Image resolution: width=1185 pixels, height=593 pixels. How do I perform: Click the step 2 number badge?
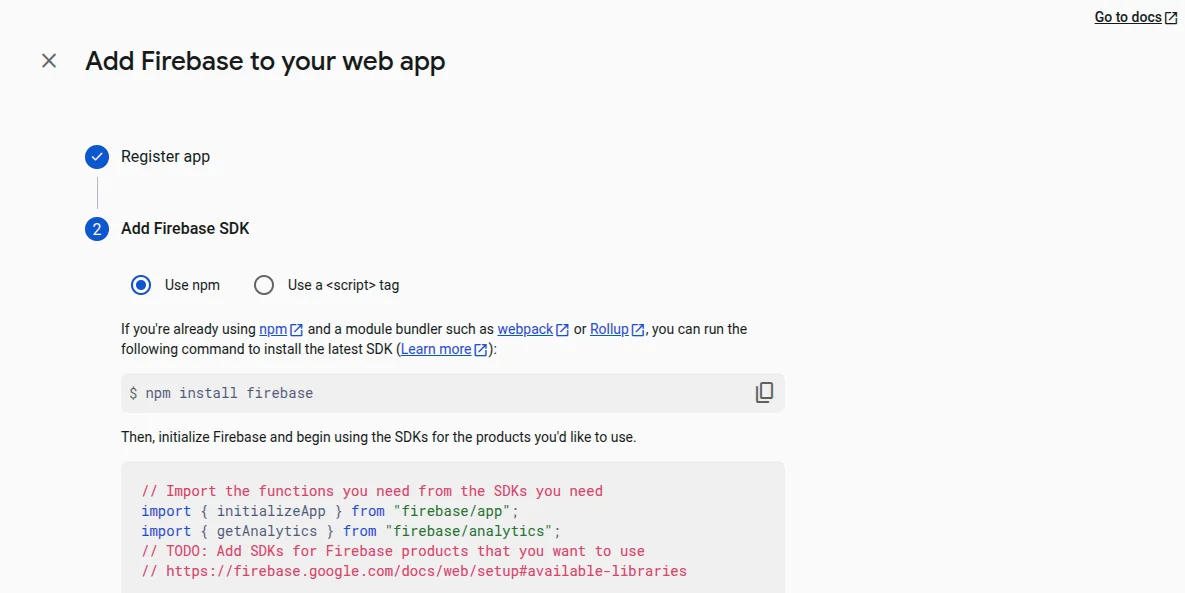97,229
